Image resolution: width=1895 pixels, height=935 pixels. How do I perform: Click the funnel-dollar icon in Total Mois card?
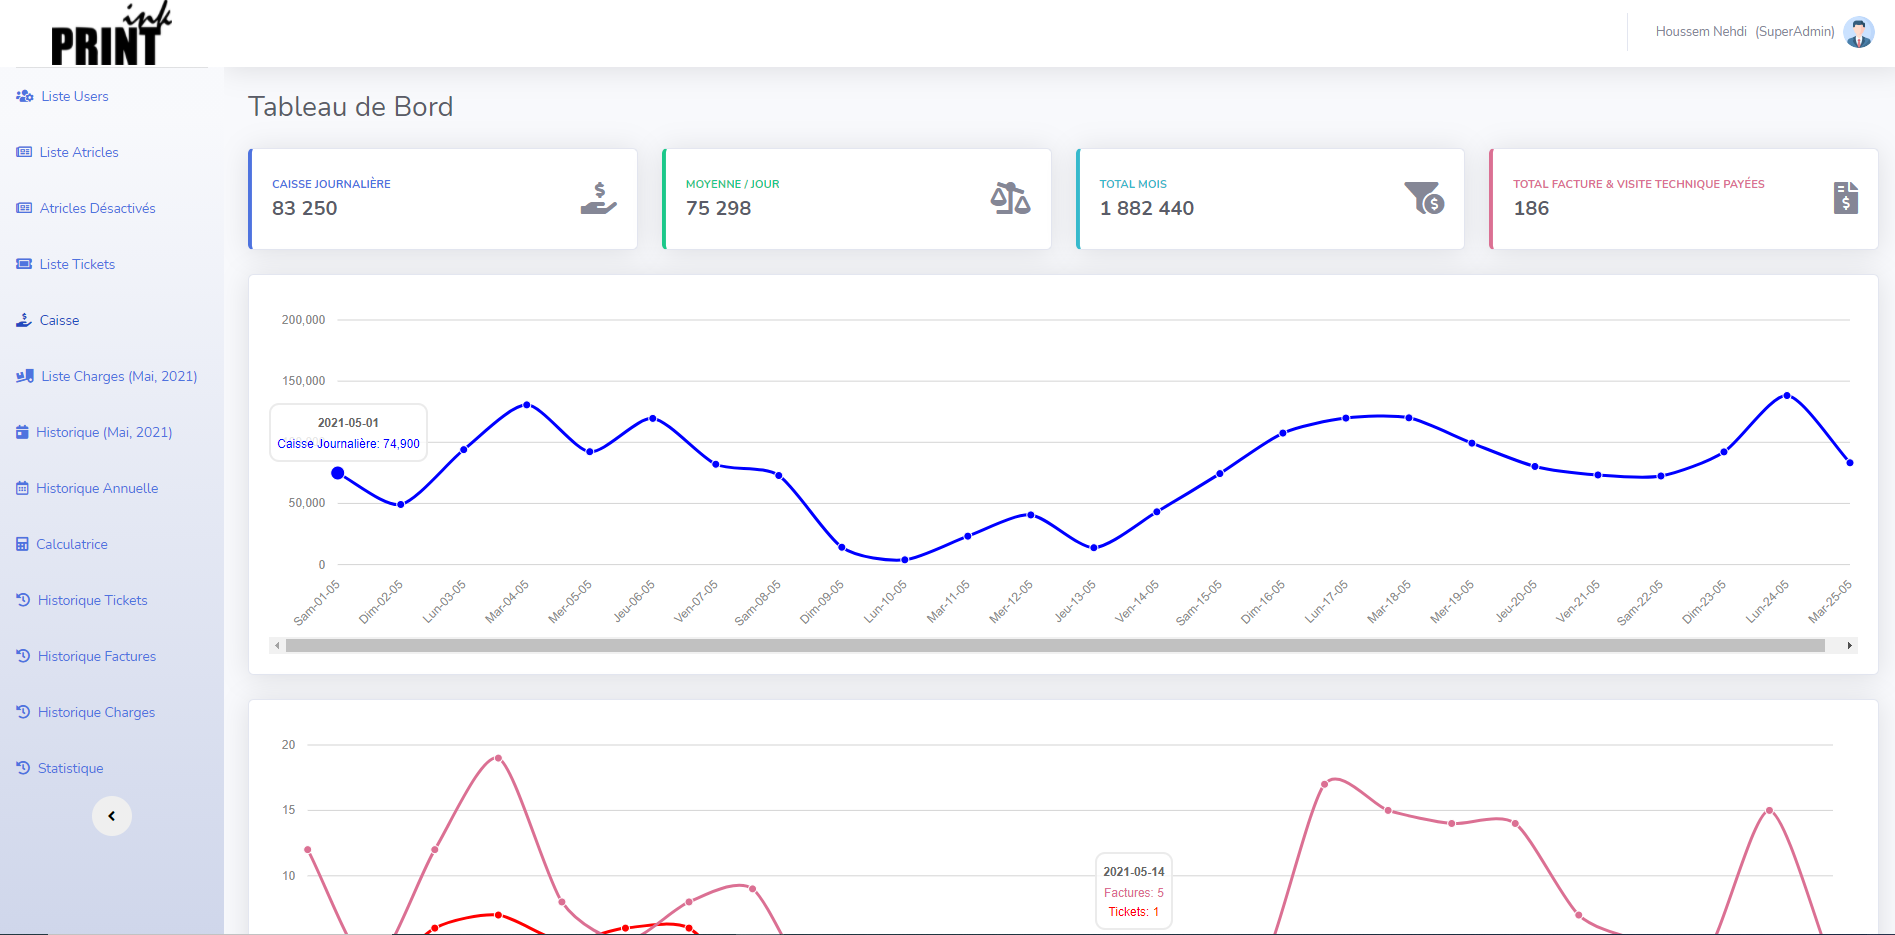coord(1424,198)
